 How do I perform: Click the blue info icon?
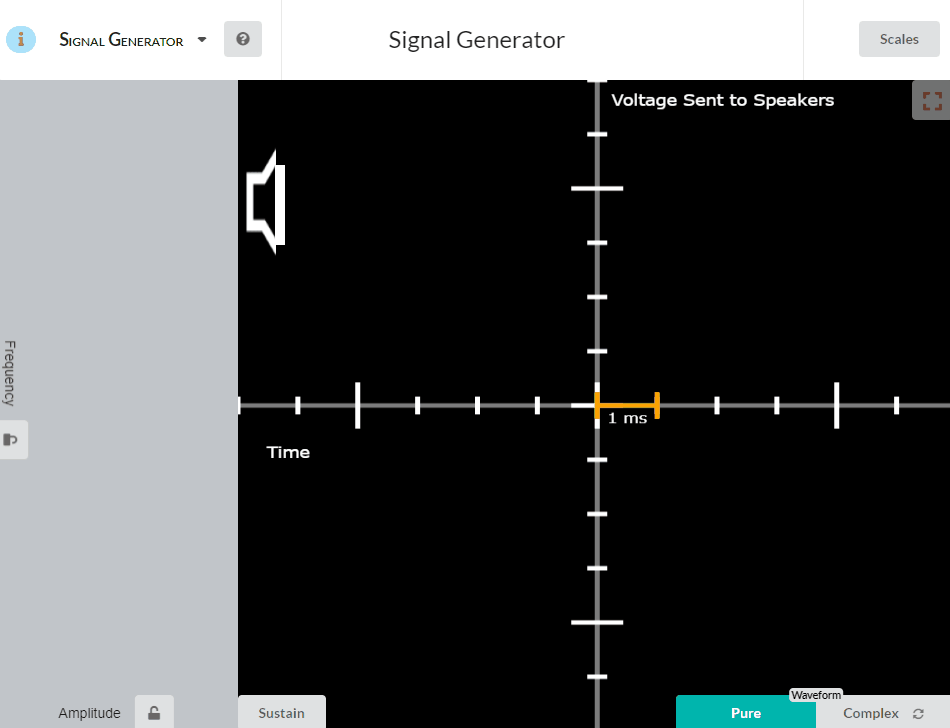(21, 40)
